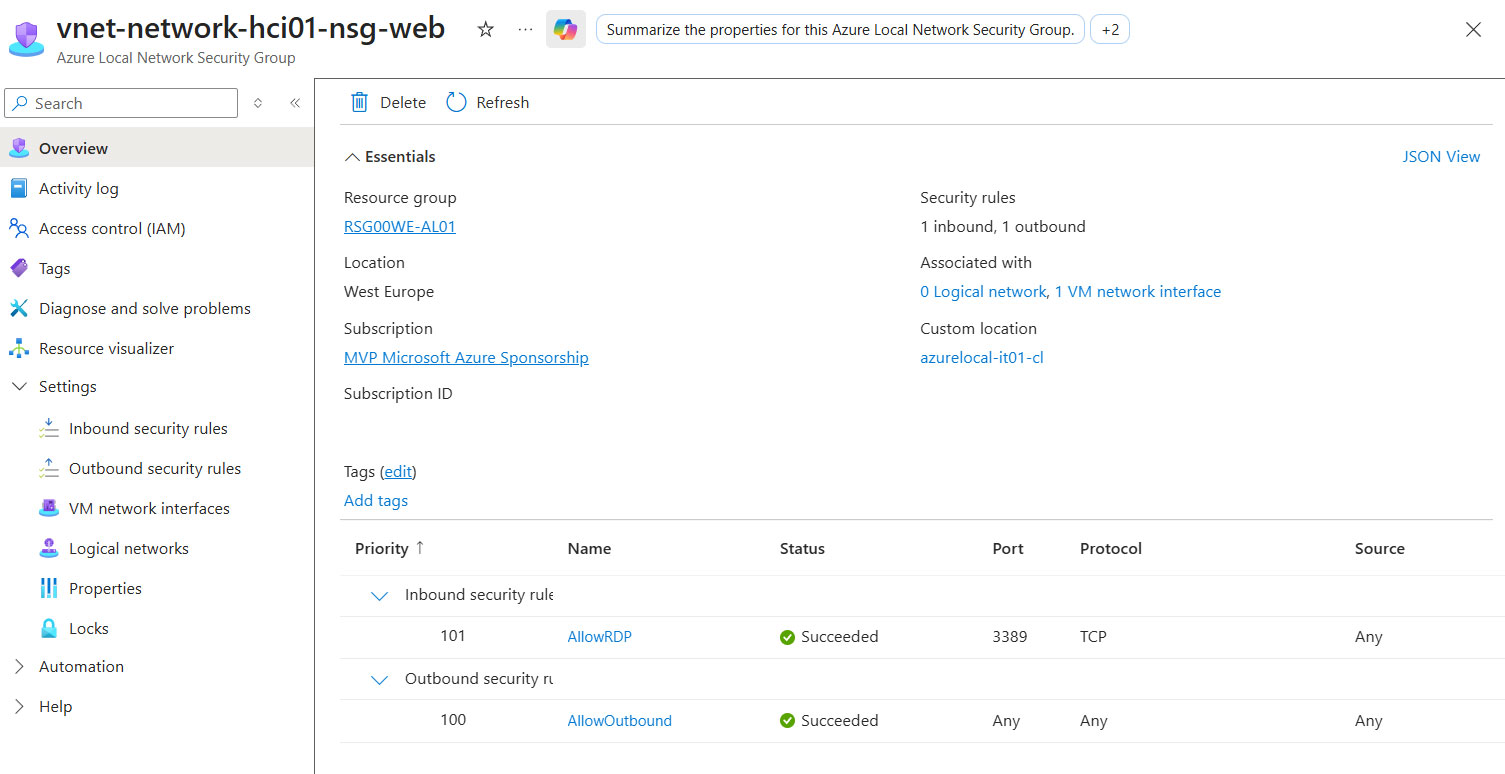Favorite this resource with the star icon
This screenshot has width=1505, height=774.
tap(486, 30)
